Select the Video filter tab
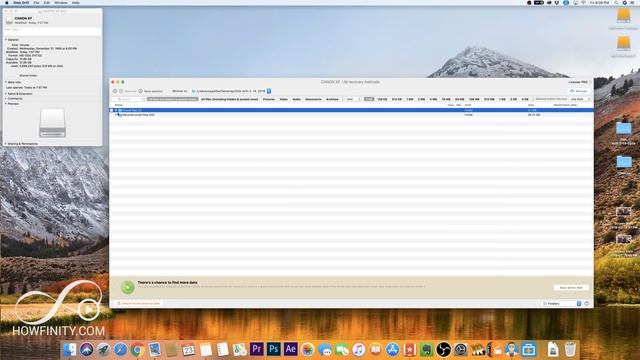The image size is (640, 360). (283, 99)
